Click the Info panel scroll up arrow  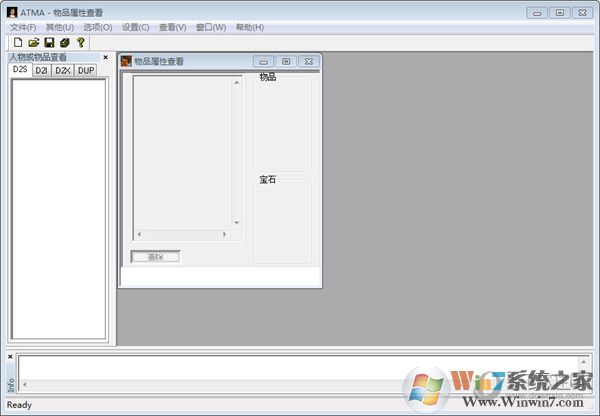pyautogui.click(x=584, y=362)
